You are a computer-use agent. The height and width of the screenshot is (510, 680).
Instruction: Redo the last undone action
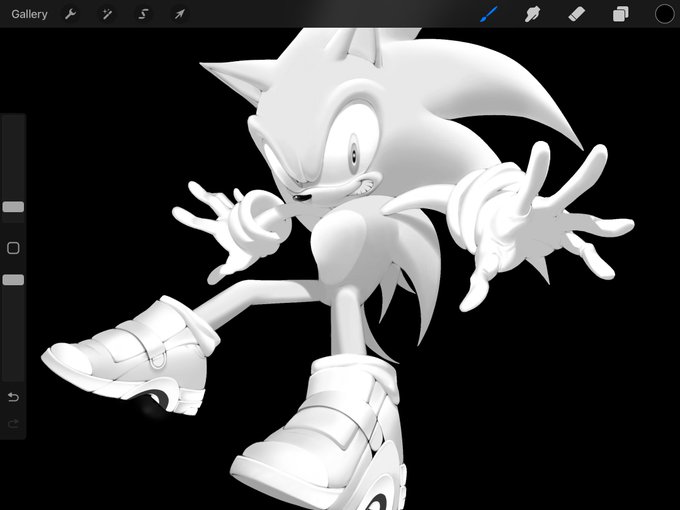tap(13, 423)
